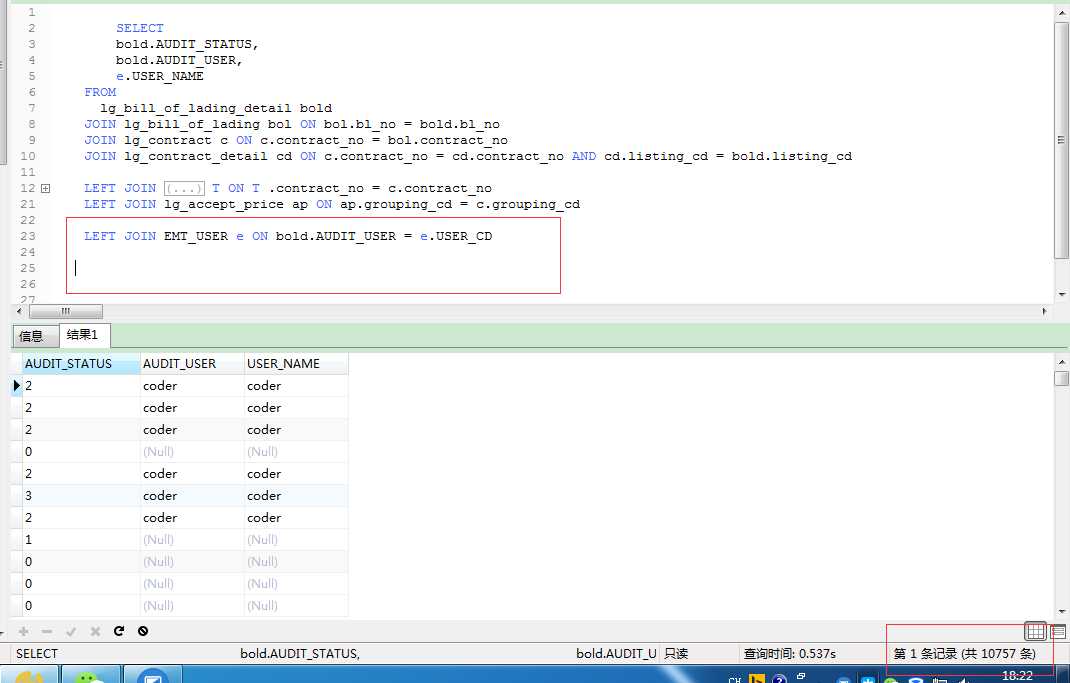Click the 查询时间: 0.537s status entry
1070x683 pixels.
(x=790, y=654)
